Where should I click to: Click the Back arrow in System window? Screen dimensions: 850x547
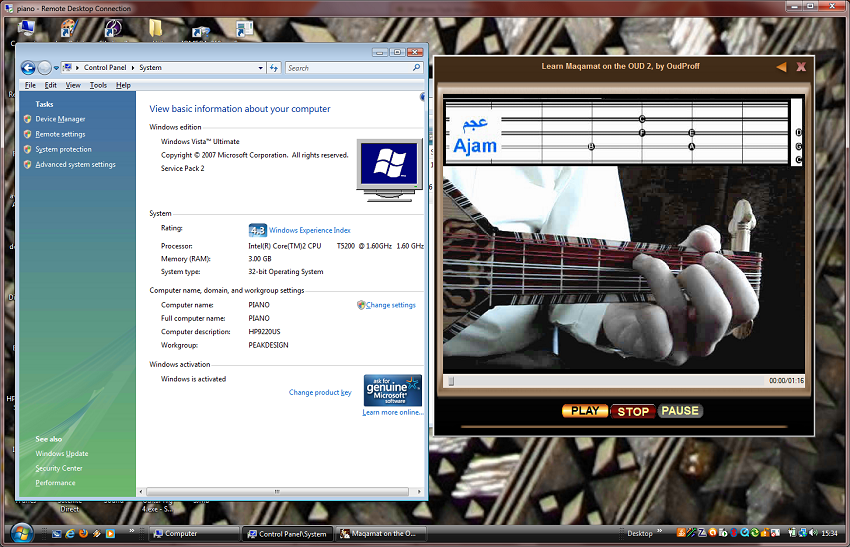[x=28, y=68]
